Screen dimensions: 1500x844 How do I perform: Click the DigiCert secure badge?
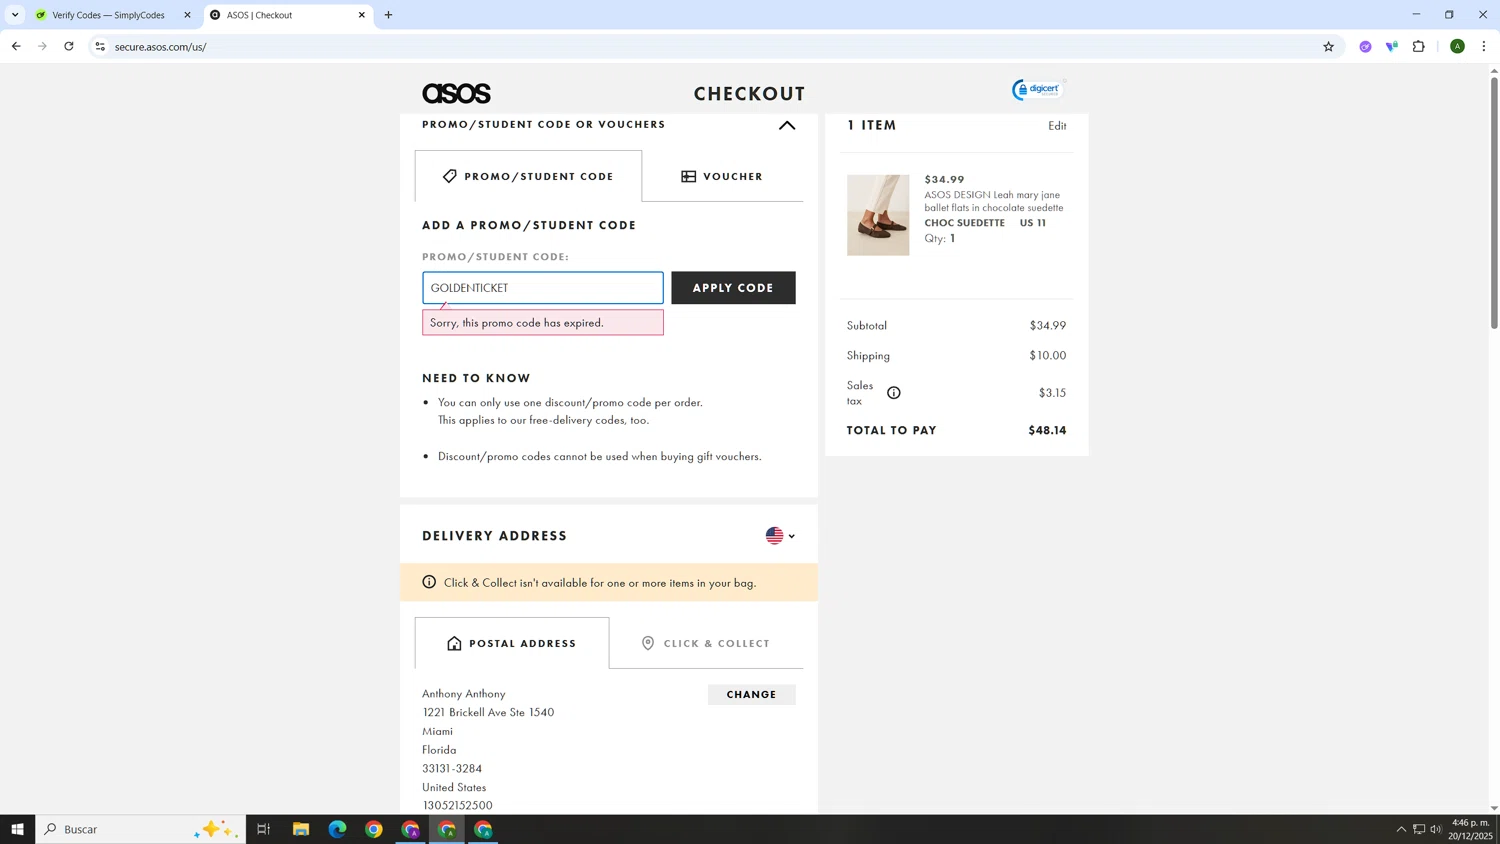point(1038,89)
